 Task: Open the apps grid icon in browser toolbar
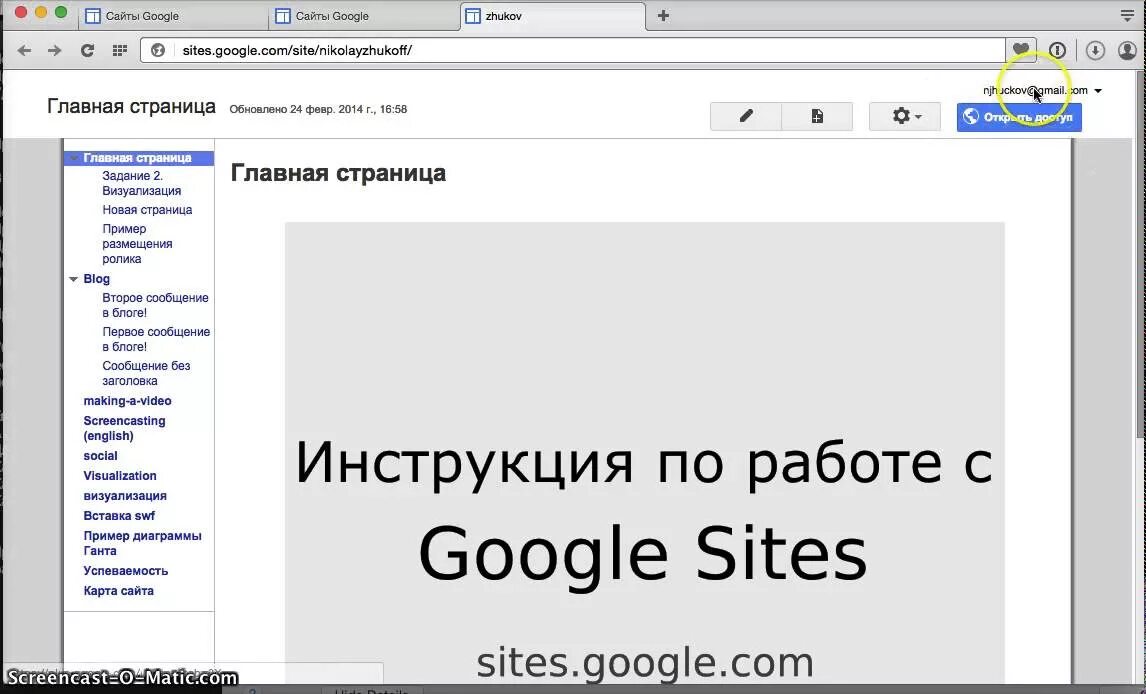tap(120, 50)
